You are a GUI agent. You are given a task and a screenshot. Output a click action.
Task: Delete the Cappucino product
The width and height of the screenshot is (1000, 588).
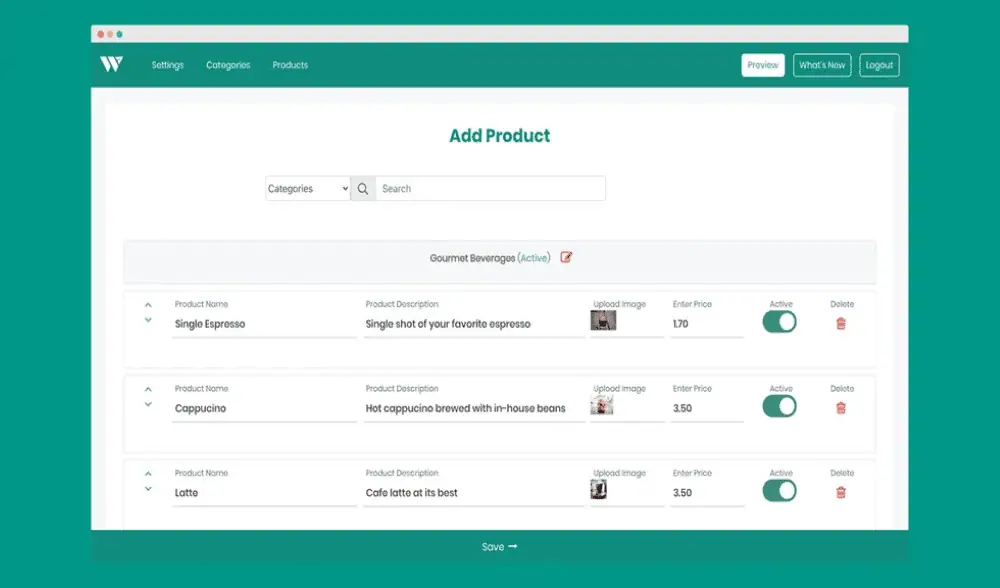click(x=841, y=408)
